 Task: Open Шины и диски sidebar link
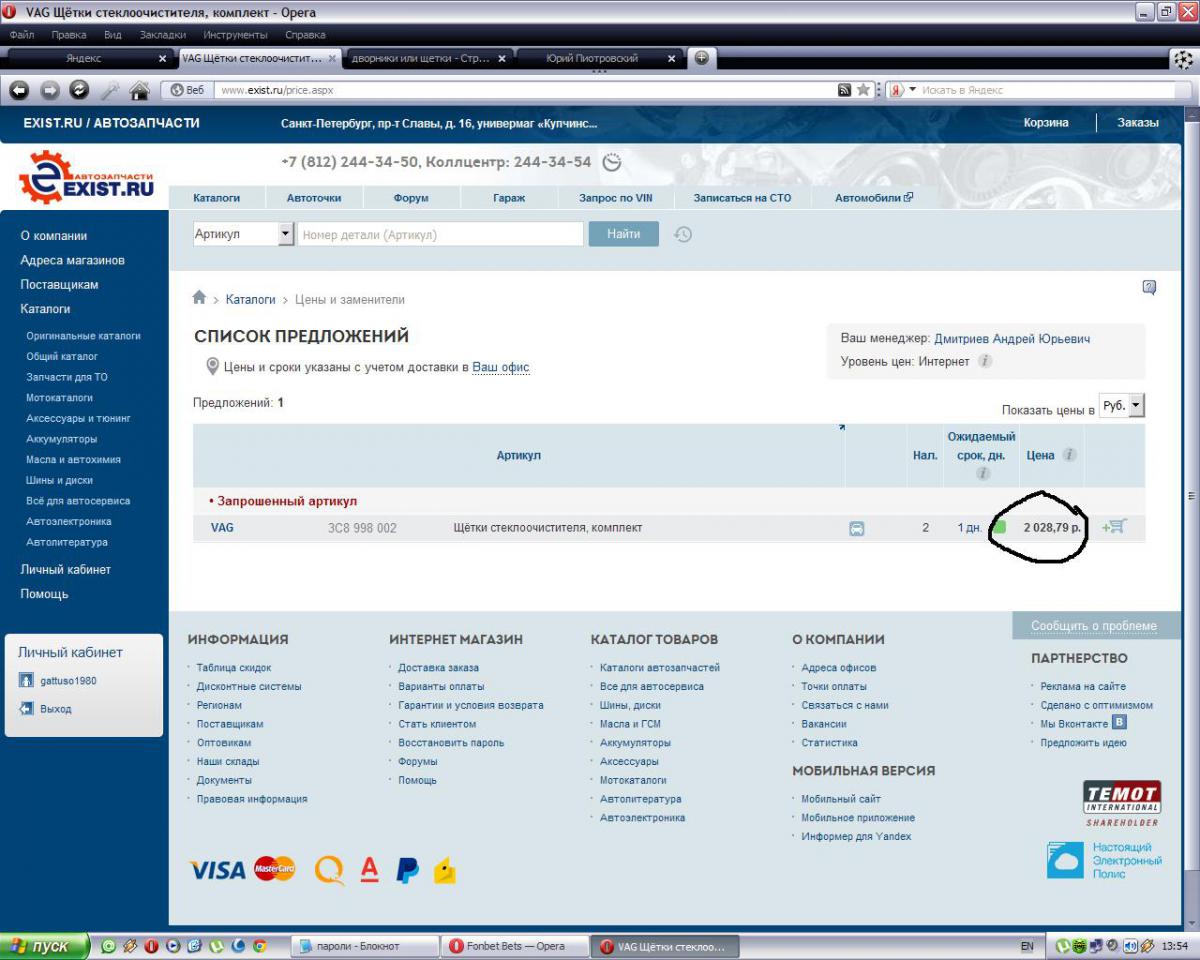60,480
